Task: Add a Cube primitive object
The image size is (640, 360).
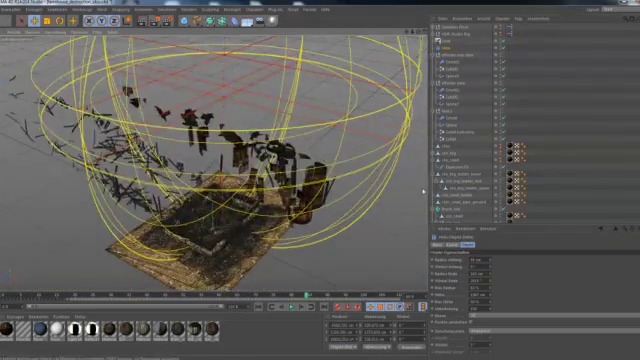Action: click(x=184, y=21)
